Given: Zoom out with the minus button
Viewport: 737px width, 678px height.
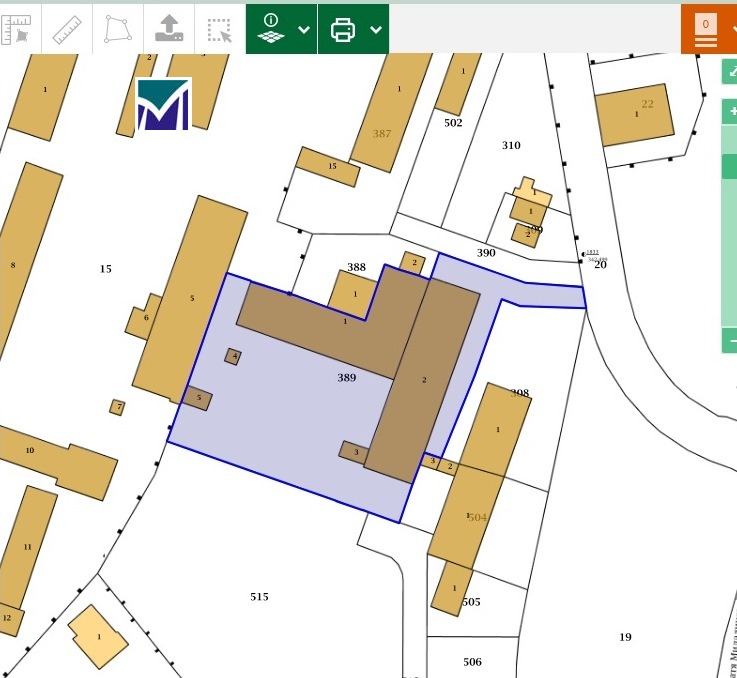Looking at the screenshot, I should coord(731,341).
